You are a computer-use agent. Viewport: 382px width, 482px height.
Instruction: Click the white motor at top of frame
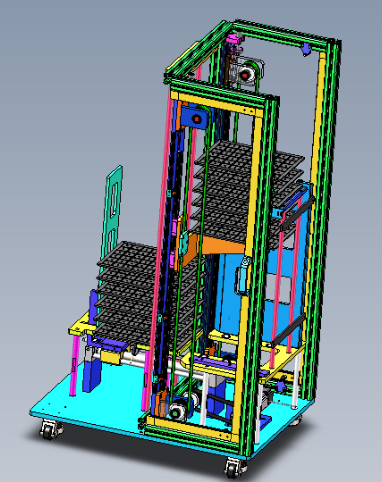point(248,73)
